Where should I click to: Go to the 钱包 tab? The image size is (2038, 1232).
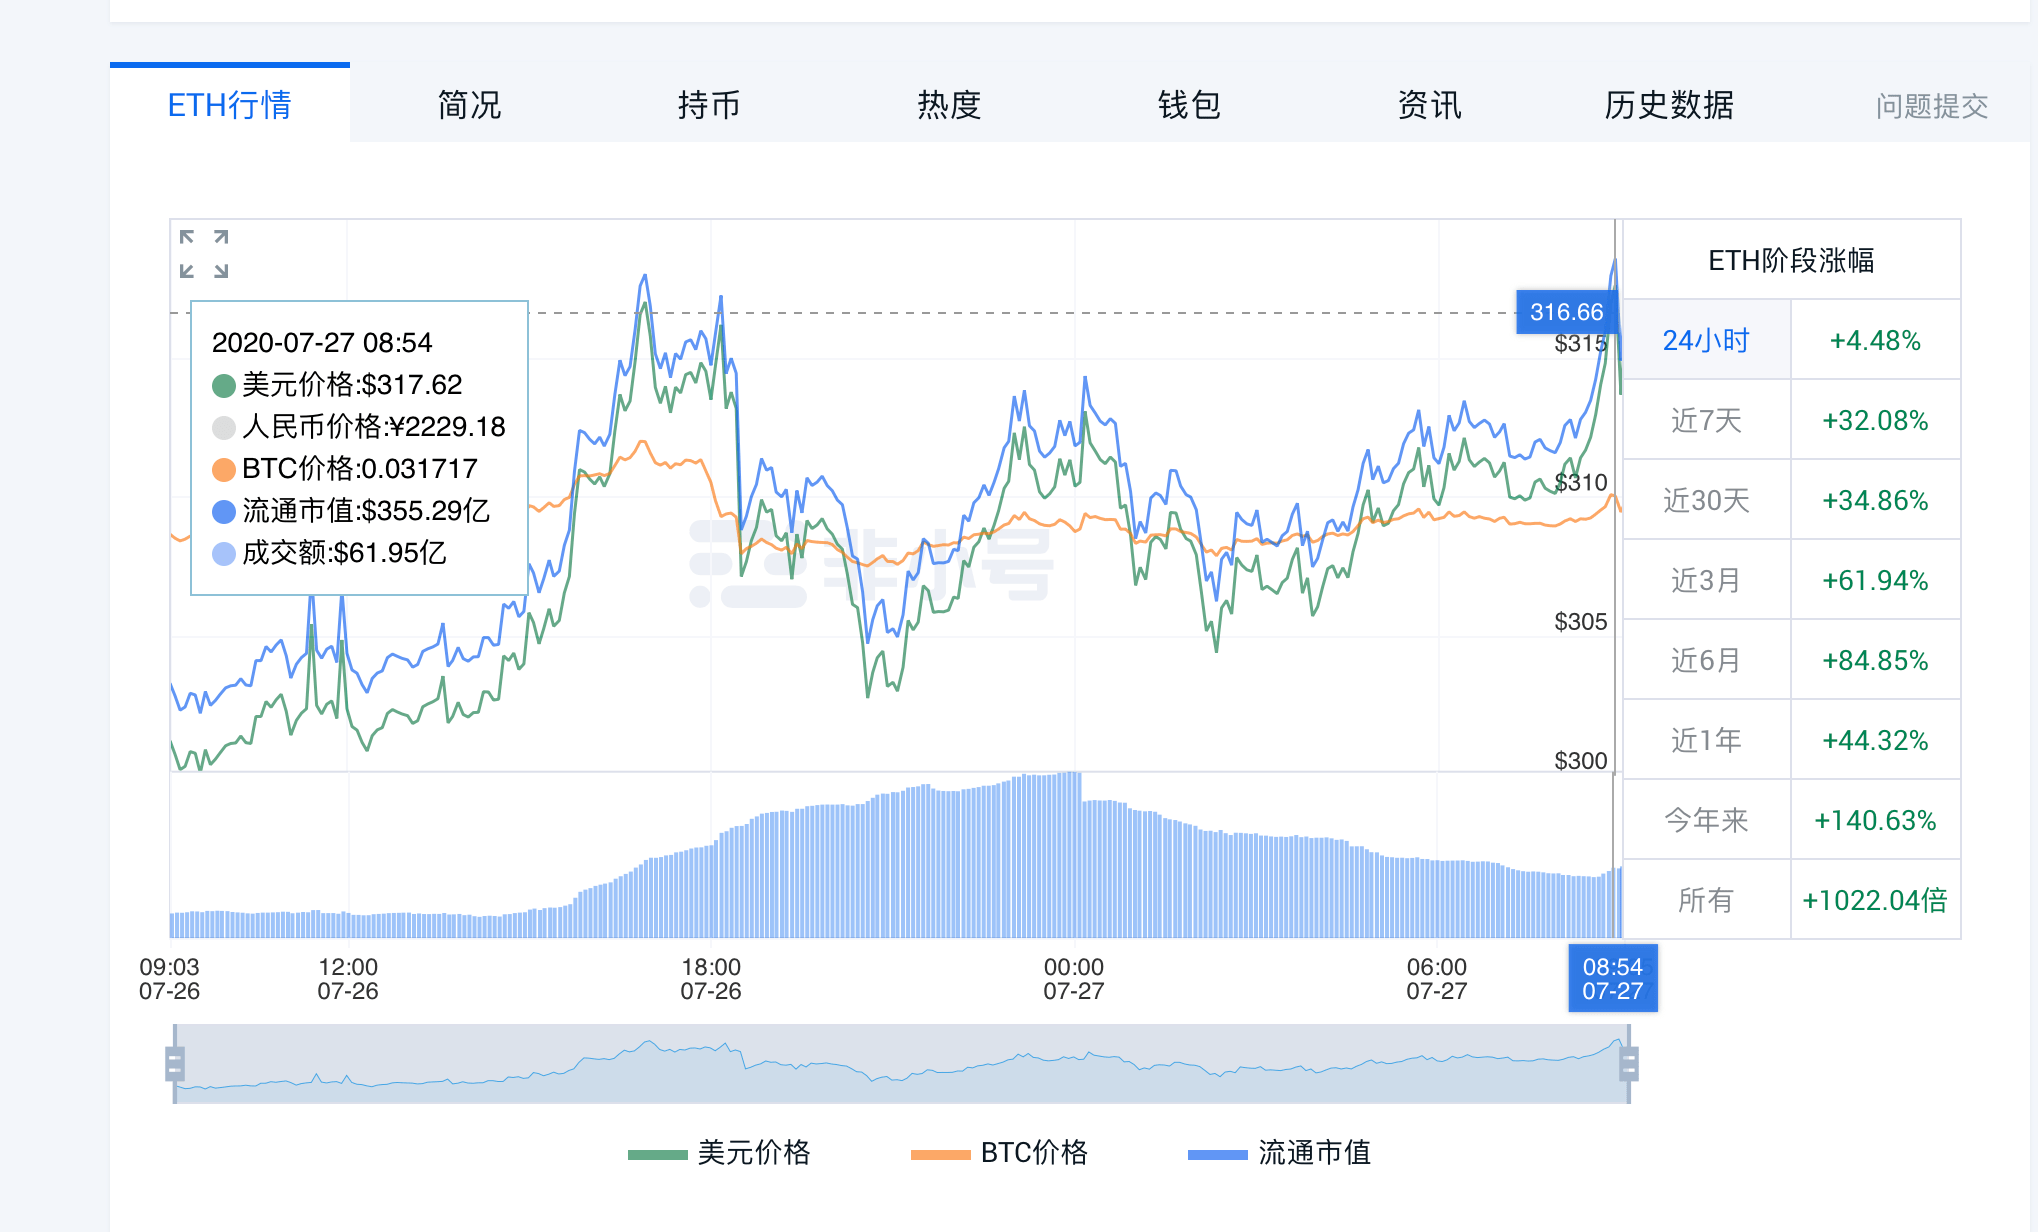point(1189,105)
